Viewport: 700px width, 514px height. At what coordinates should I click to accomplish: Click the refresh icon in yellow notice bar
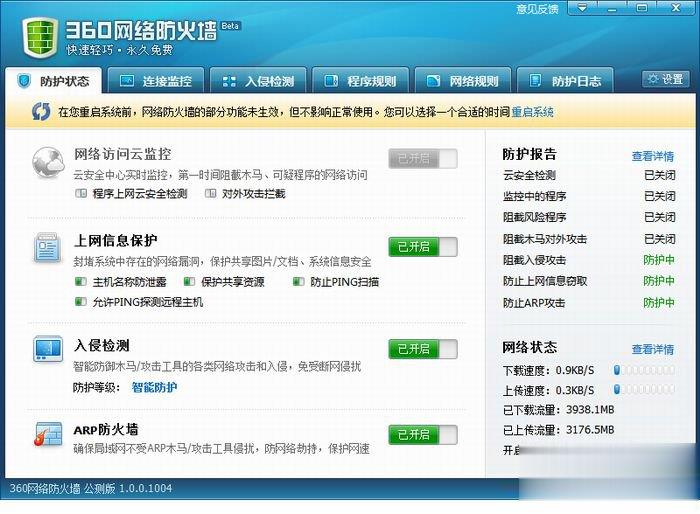coord(41,112)
